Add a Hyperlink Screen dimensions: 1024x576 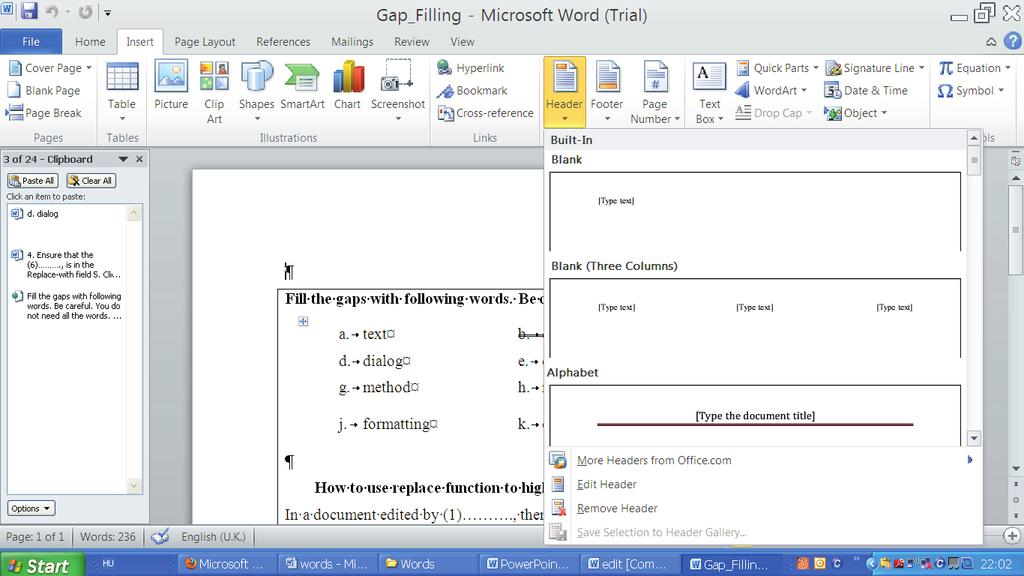[470, 68]
